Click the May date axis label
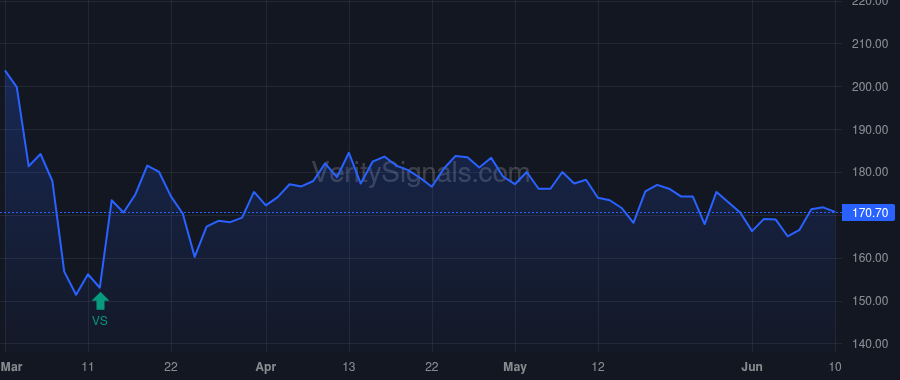The width and height of the screenshot is (900, 380). click(515, 367)
